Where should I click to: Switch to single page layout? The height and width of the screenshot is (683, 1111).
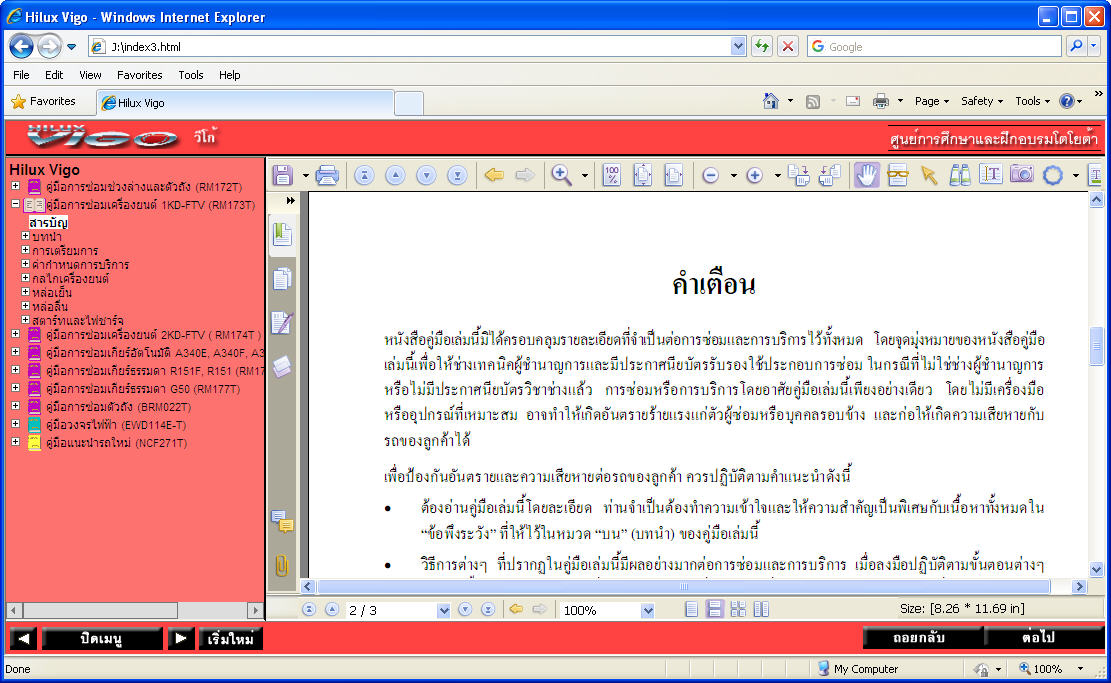click(x=692, y=609)
